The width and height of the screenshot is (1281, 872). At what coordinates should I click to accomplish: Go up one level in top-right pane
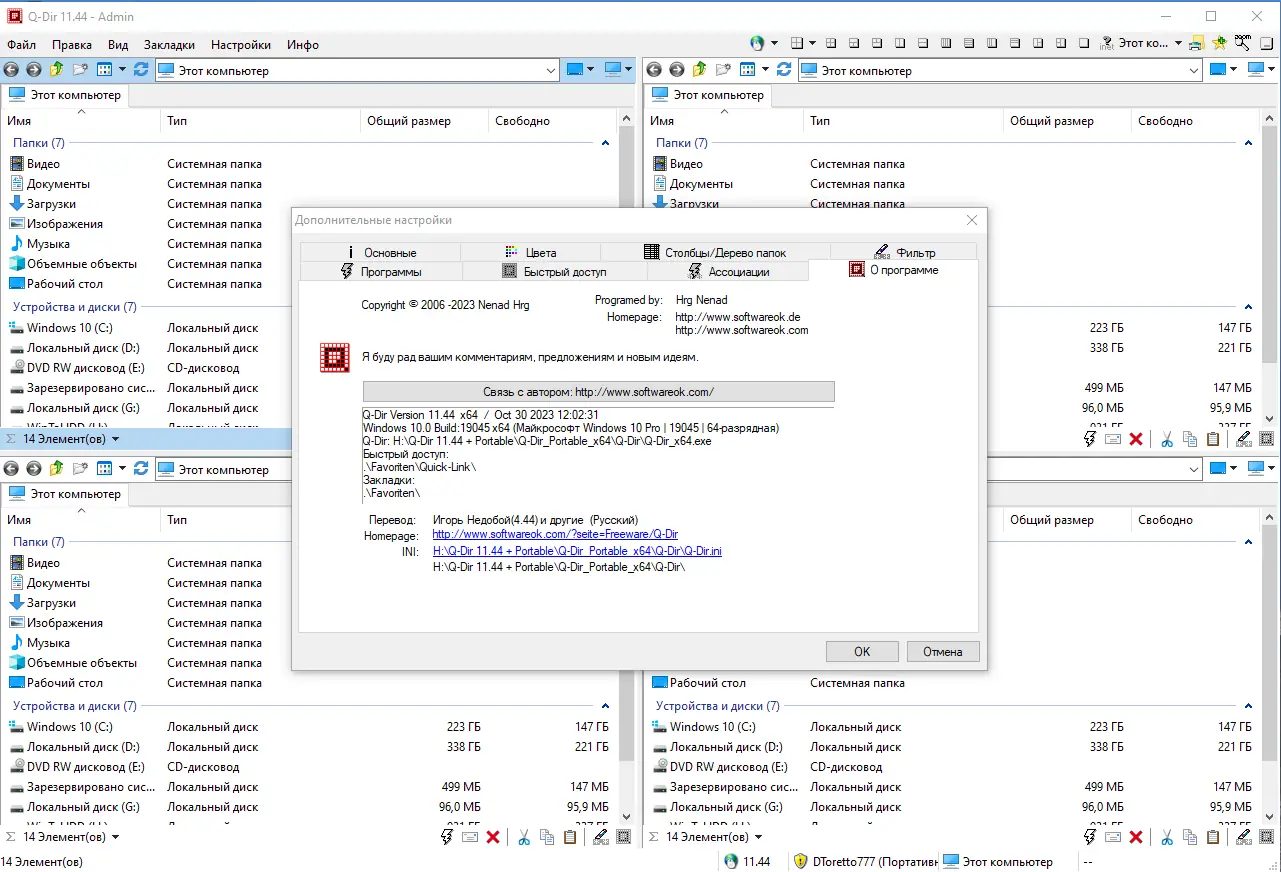coord(700,70)
